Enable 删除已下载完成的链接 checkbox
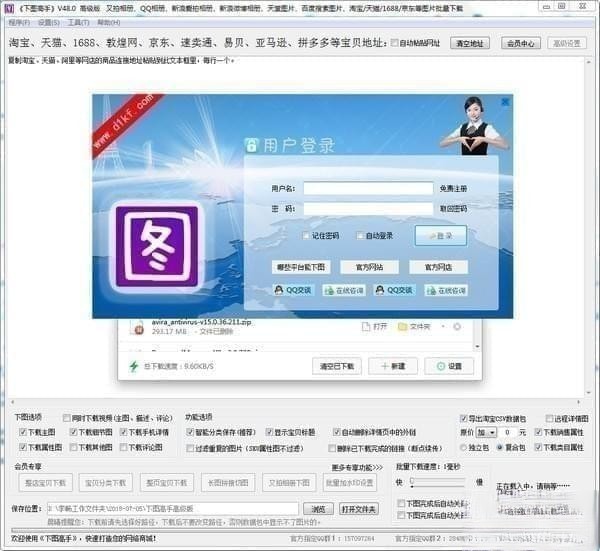The width and height of the screenshot is (600, 551). (332, 448)
